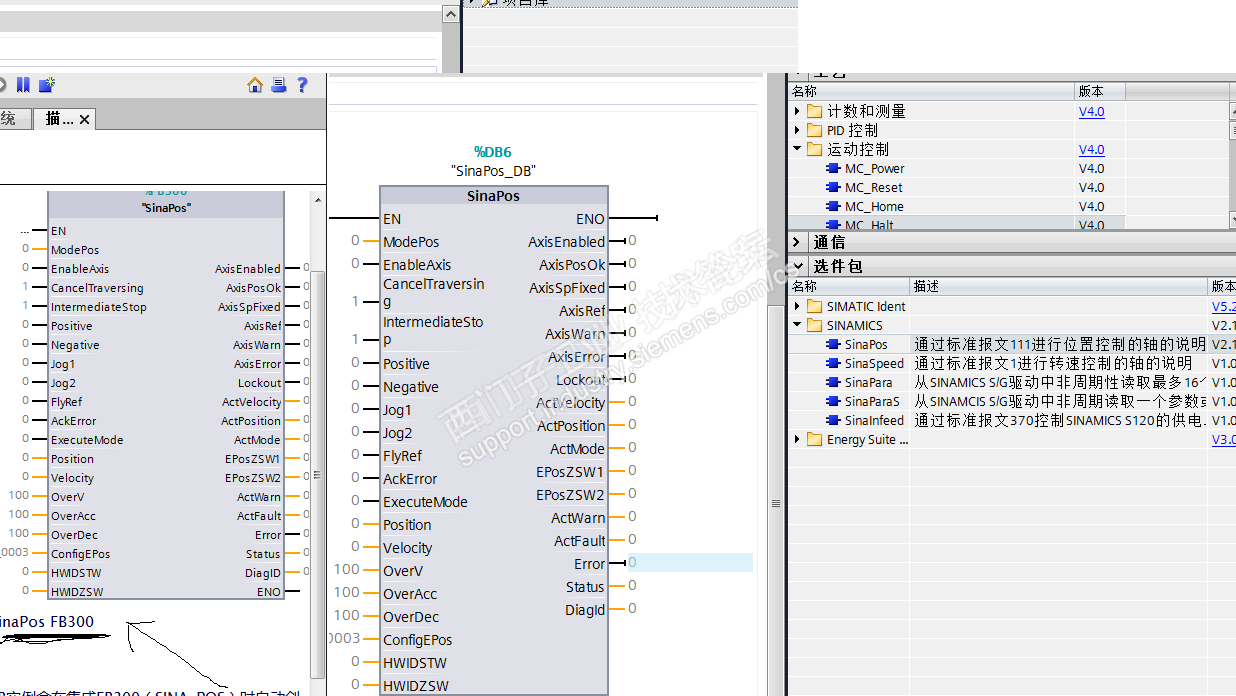This screenshot has width=1236, height=696.
Task: Click the 计数和测量 folder icon
Action: point(815,112)
